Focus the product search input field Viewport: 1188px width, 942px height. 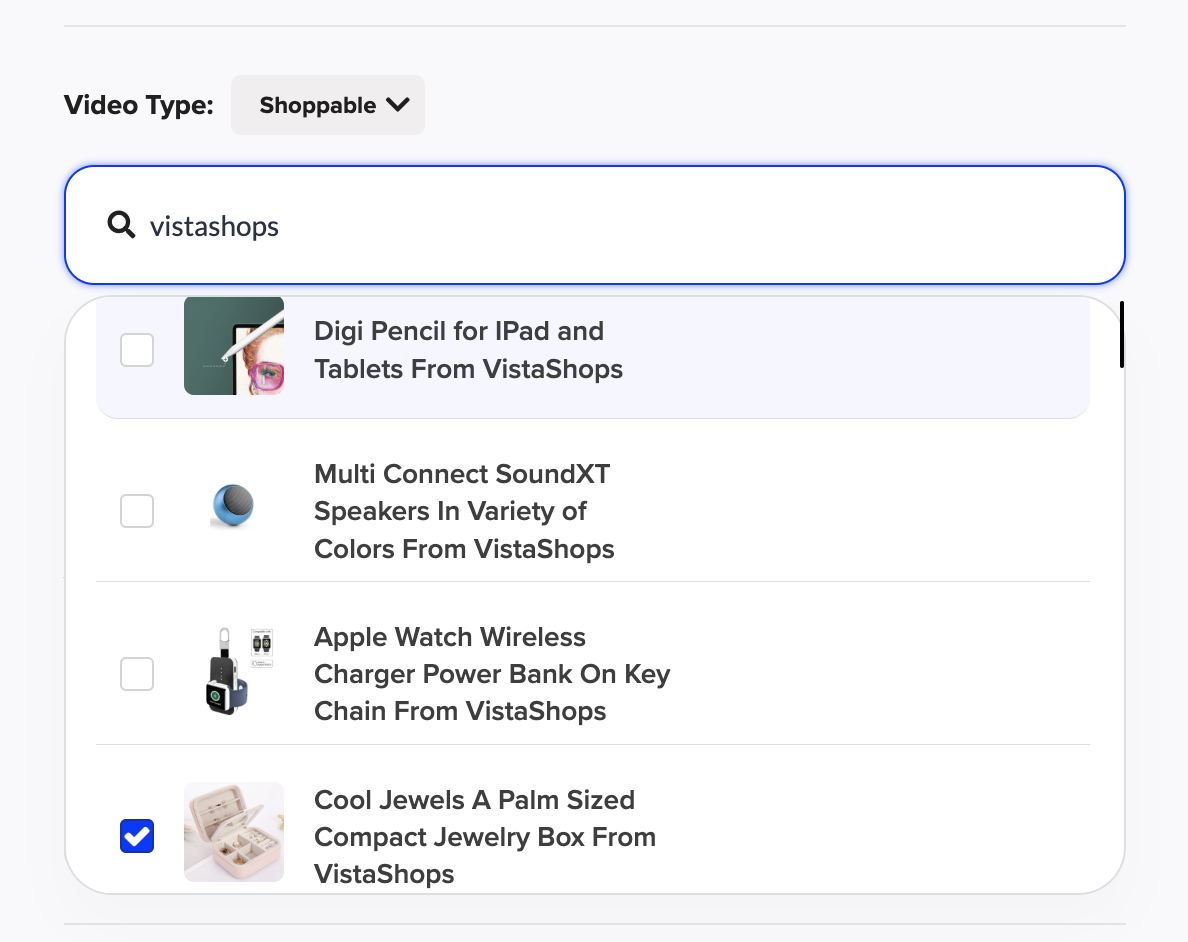pos(650,225)
